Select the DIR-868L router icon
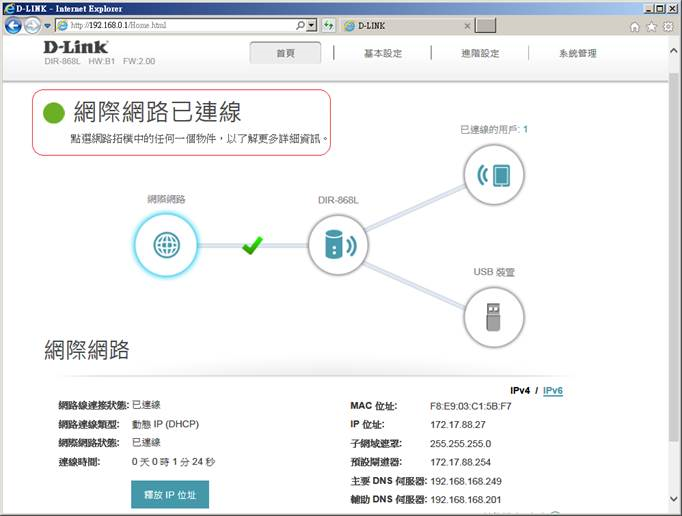682x516 pixels. [x=338, y=244]
